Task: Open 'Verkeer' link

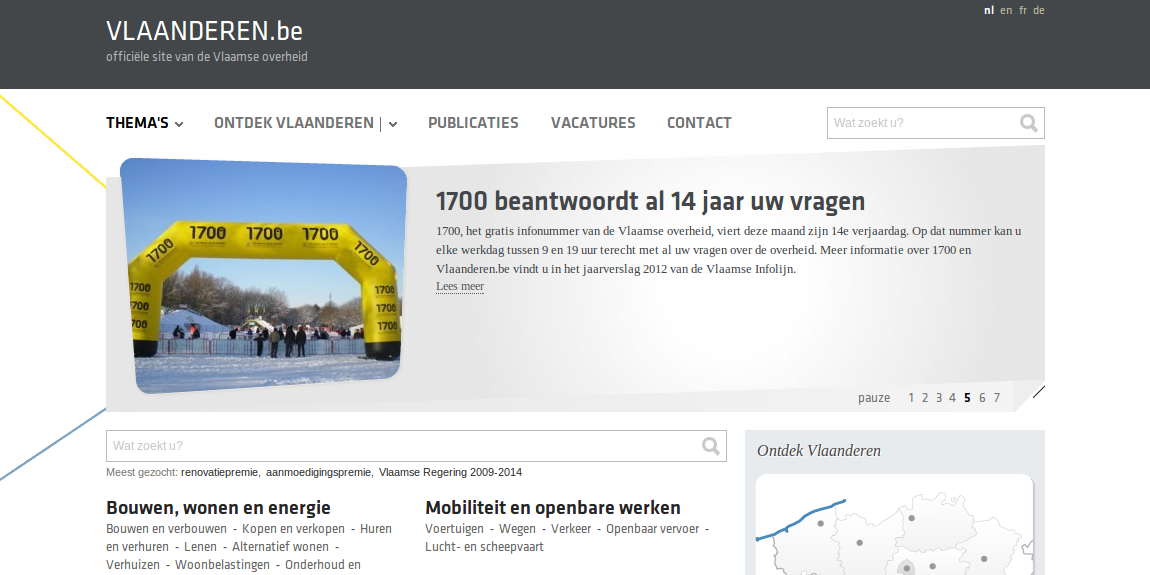Action: [571, 529]
